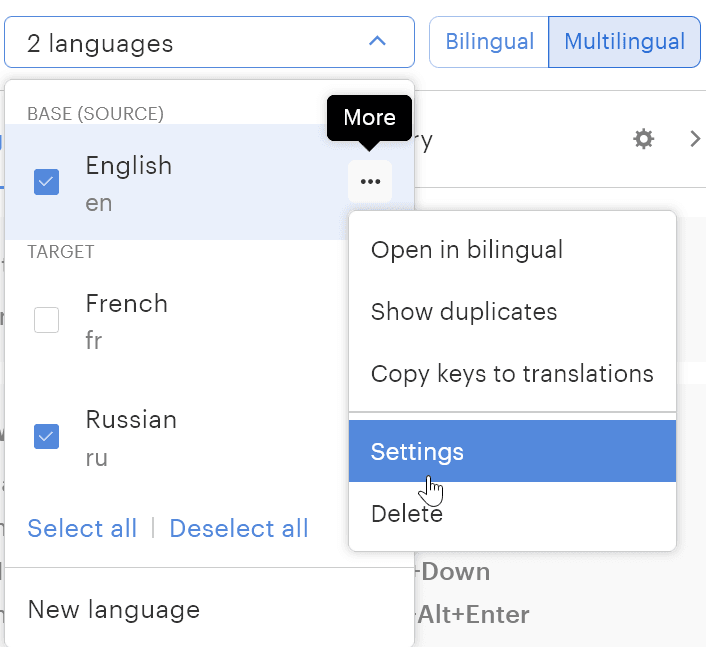Click the French language name
Image resolution: width=706 pixels, height=647 pixels.
[x=126, y=304]
